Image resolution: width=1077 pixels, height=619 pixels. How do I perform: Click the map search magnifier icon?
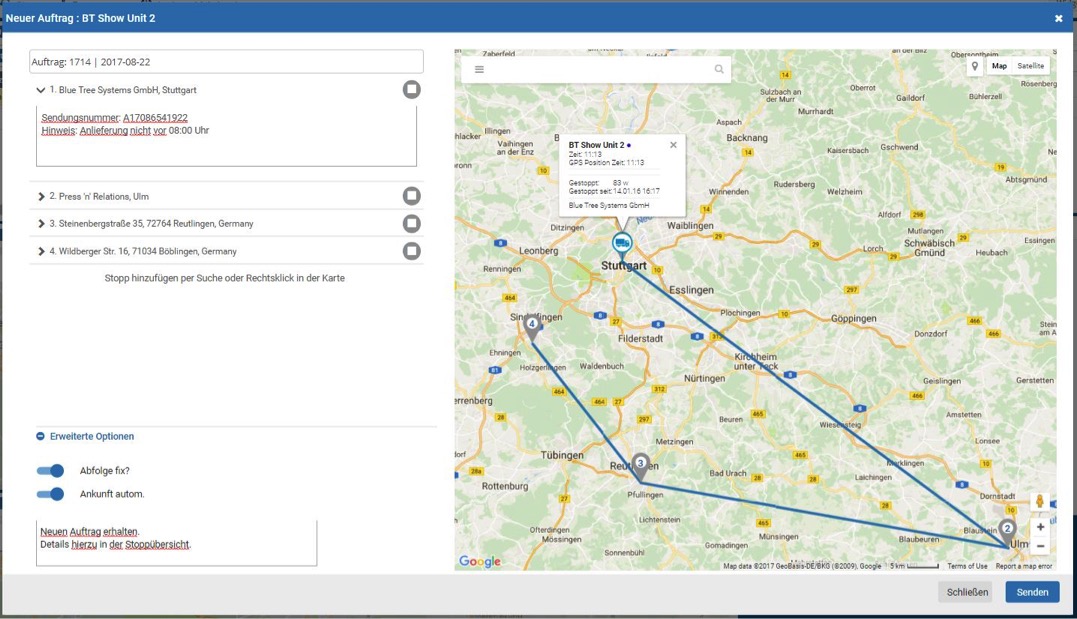[x=718, y=70]
